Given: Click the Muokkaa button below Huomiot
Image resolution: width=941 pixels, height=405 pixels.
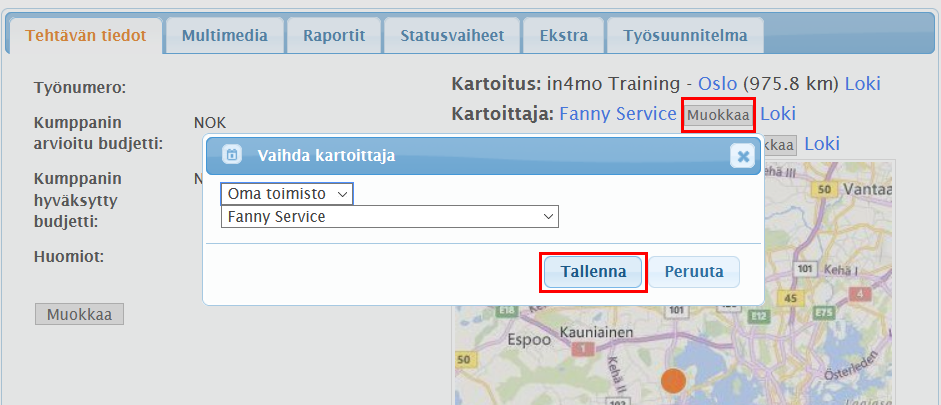Looking at the screenshot, I should click(79, 315).
